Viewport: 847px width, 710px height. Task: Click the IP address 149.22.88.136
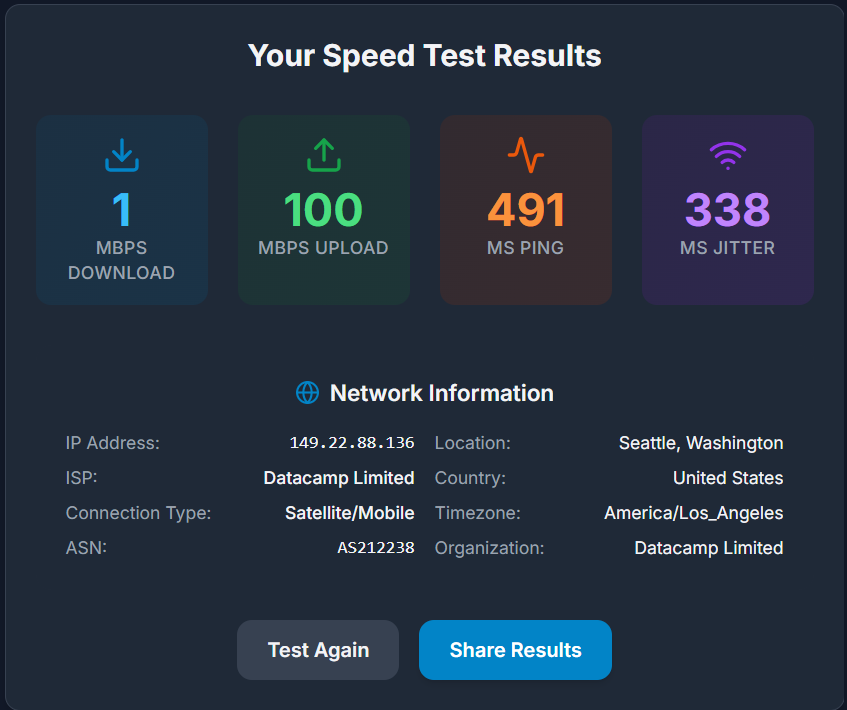click(x=351, y=443)
